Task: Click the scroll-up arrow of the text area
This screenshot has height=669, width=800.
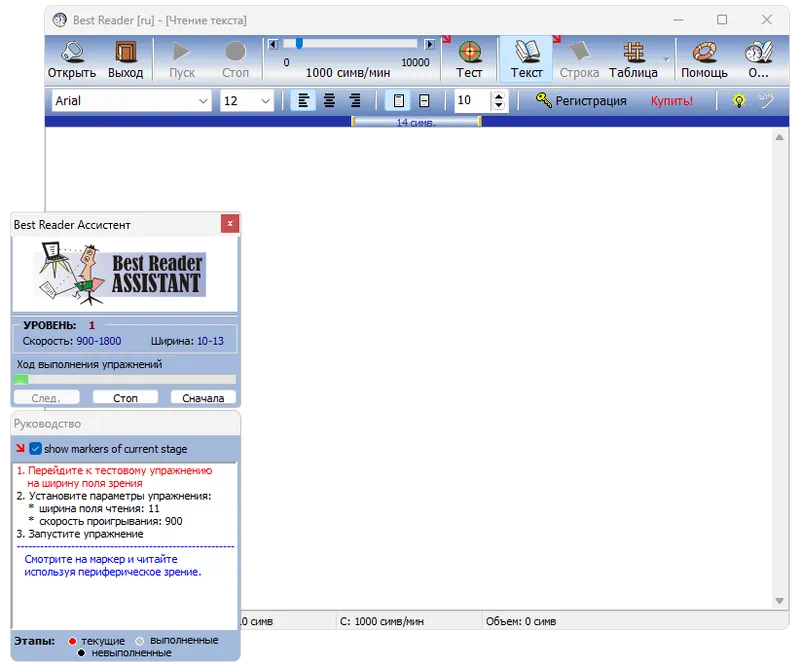Action: (780, 137)
